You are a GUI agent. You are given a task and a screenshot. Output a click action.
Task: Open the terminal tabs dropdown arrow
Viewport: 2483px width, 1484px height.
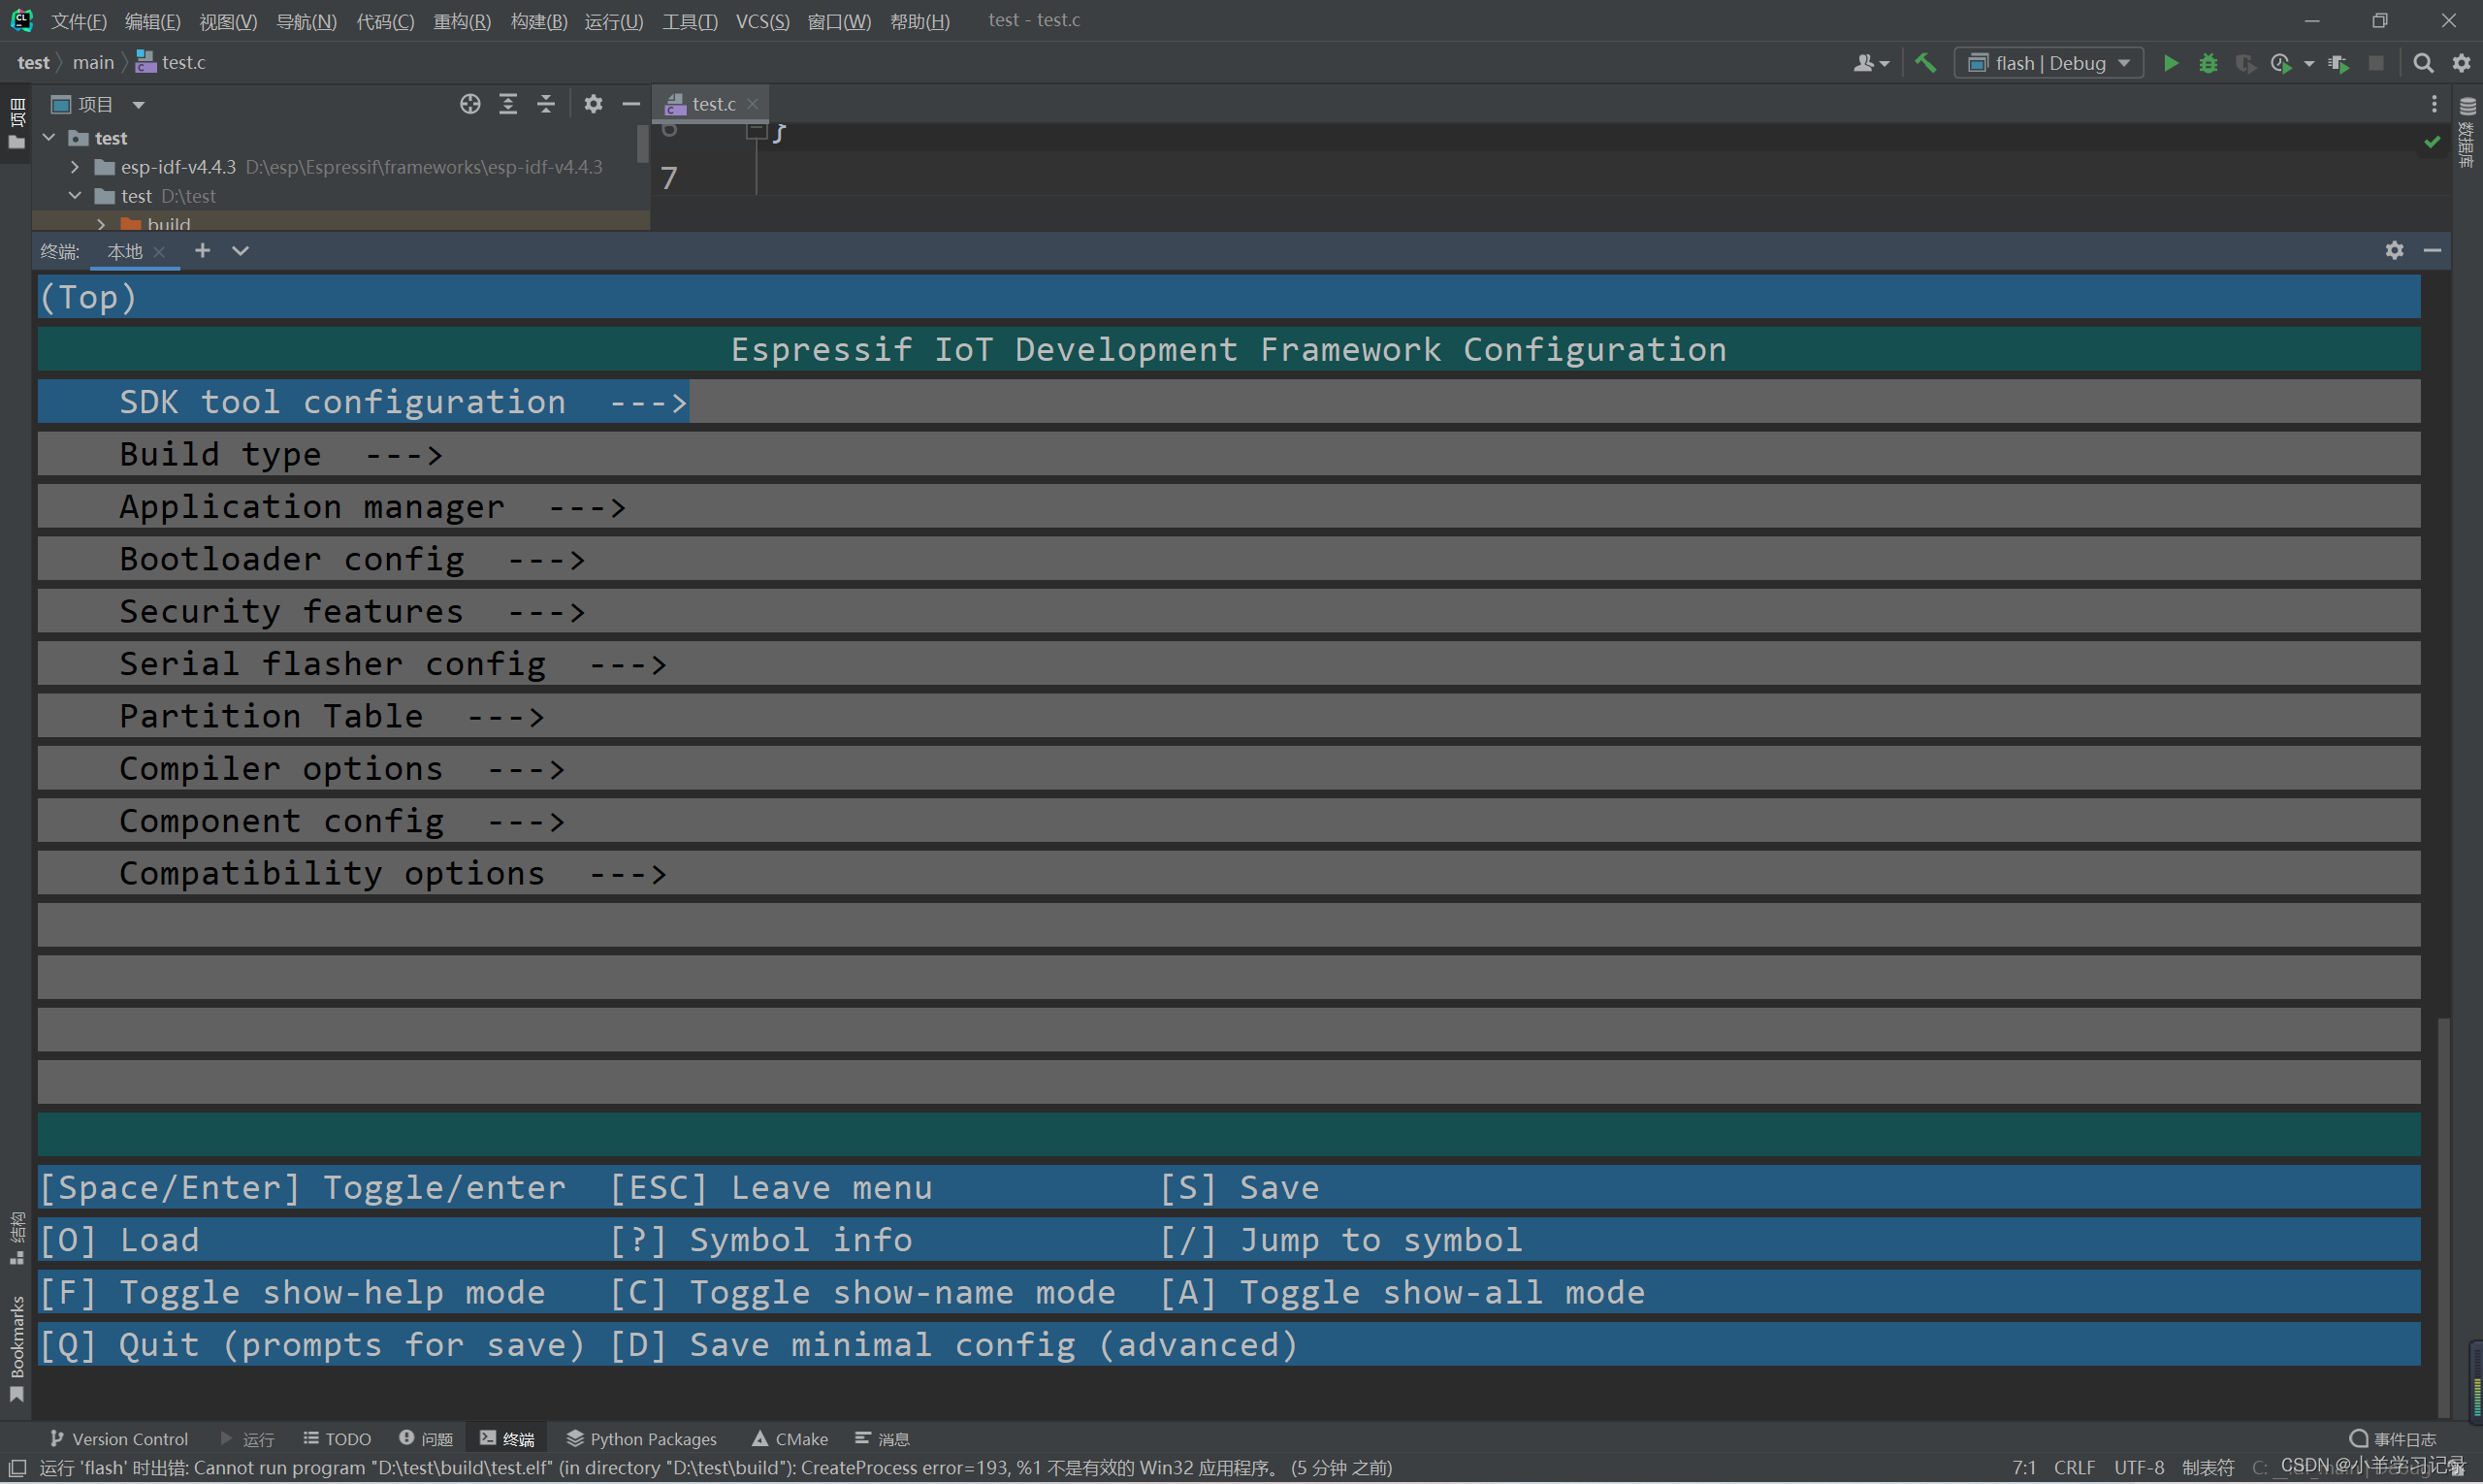click(x=240, y=251)
